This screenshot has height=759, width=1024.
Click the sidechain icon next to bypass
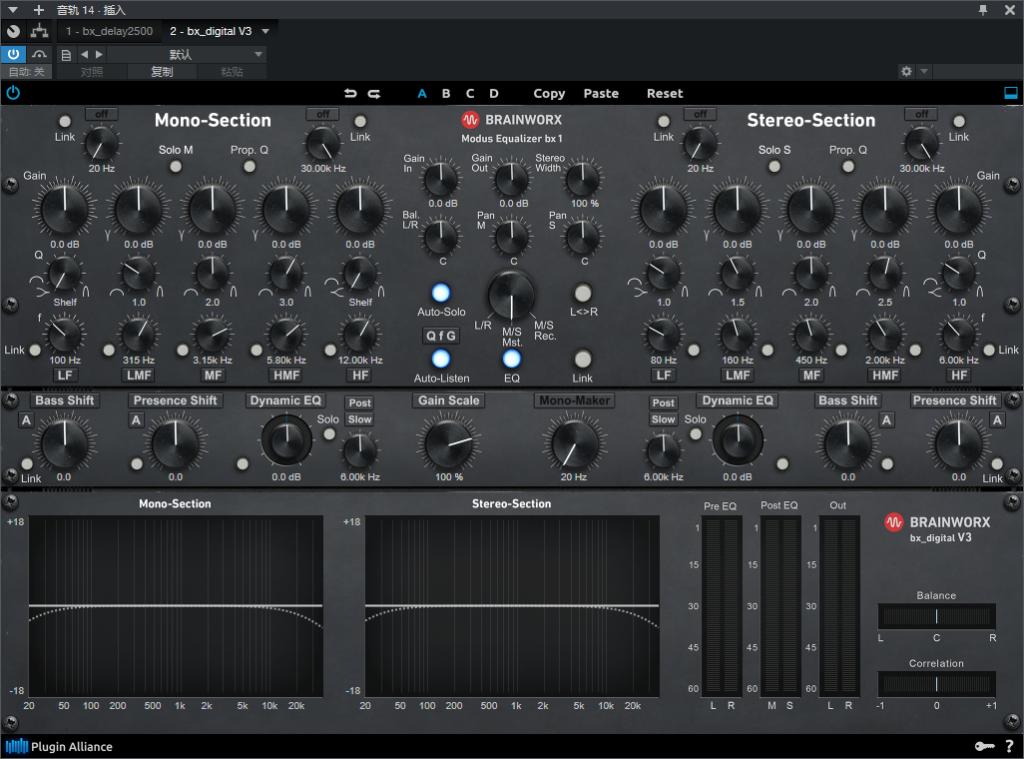click(x=39, y=54)
